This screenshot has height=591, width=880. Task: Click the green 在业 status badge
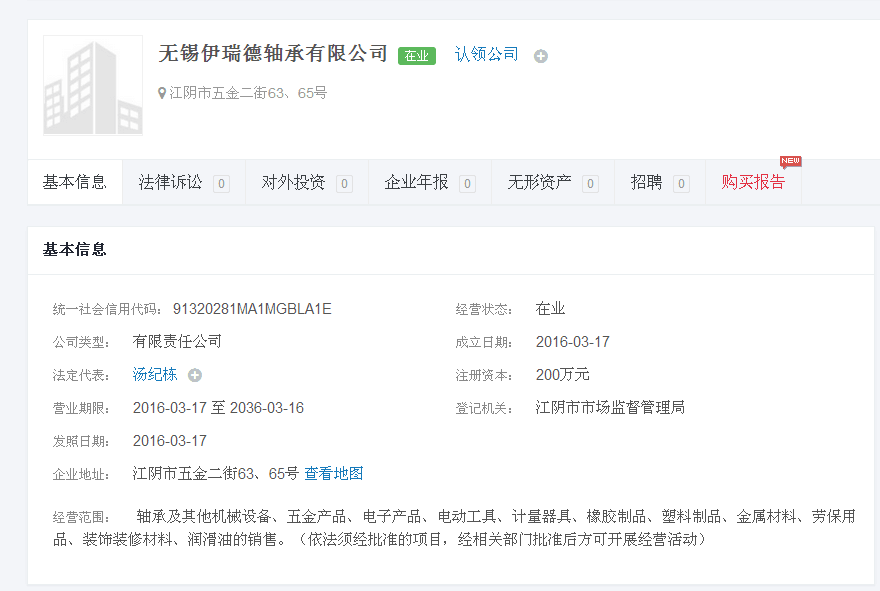(416, 56)
